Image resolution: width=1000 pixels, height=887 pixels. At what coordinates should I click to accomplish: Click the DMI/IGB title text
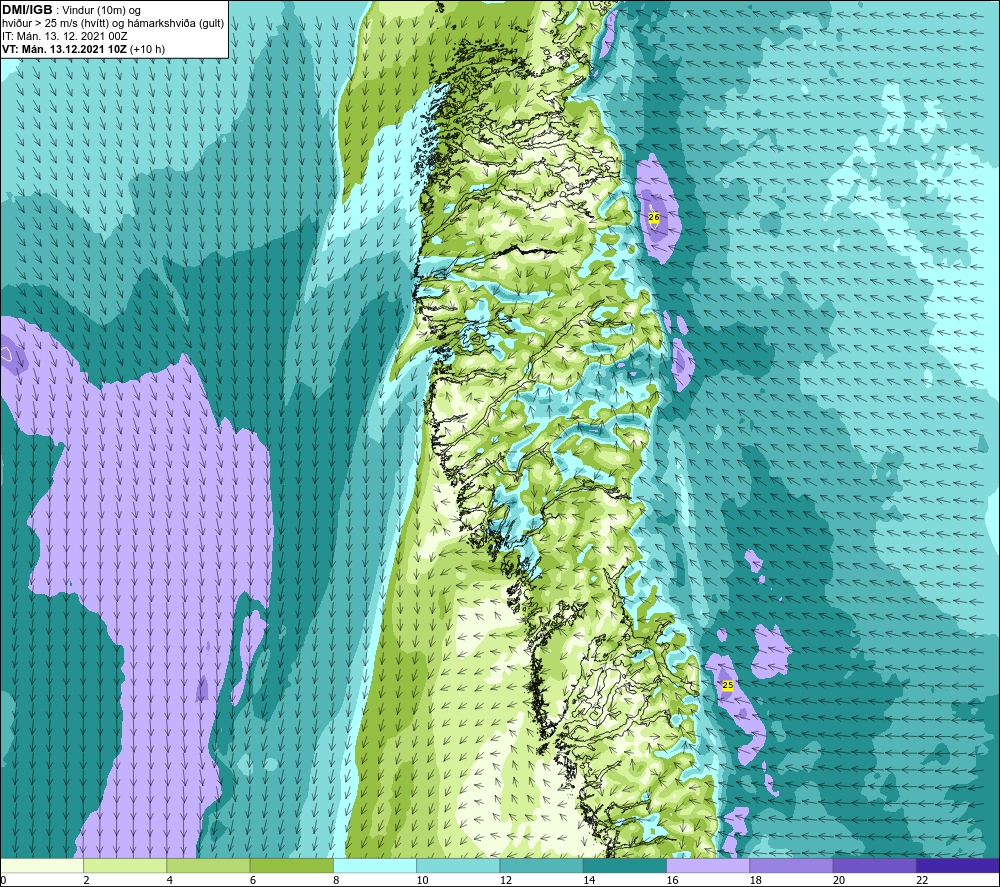pos(27,10)
